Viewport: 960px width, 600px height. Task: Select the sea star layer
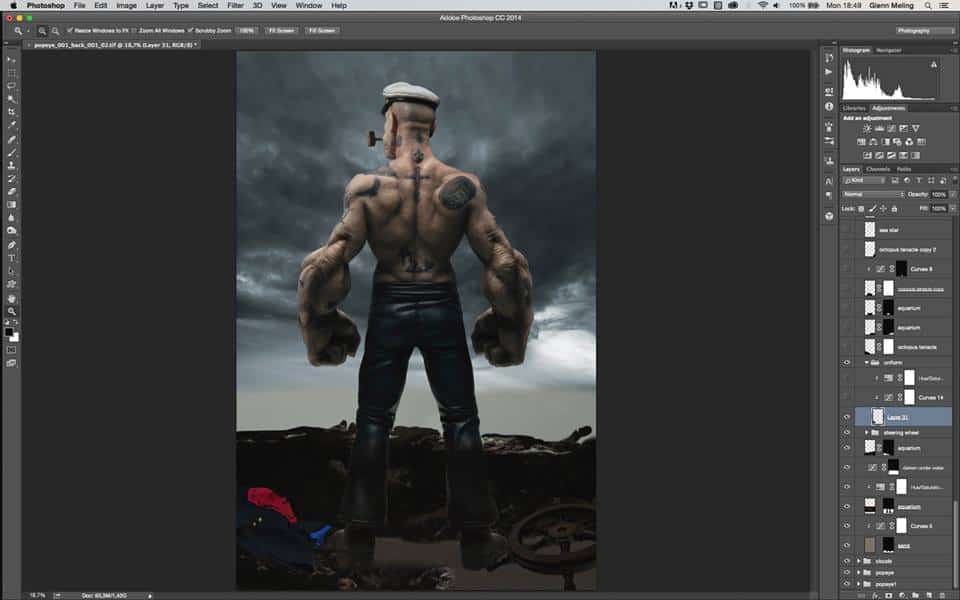tap(900, 230)
